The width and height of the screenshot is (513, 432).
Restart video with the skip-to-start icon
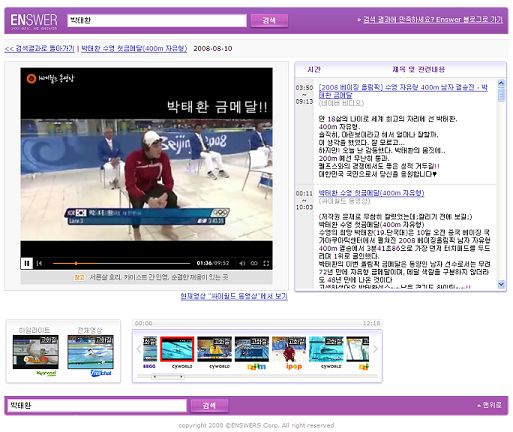pos(39,263)
